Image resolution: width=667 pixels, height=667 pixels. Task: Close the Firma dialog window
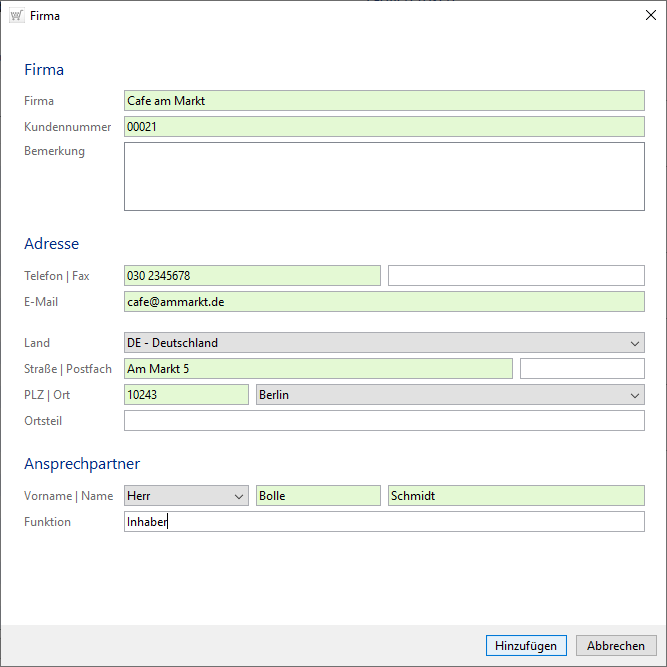pos(650,16)
